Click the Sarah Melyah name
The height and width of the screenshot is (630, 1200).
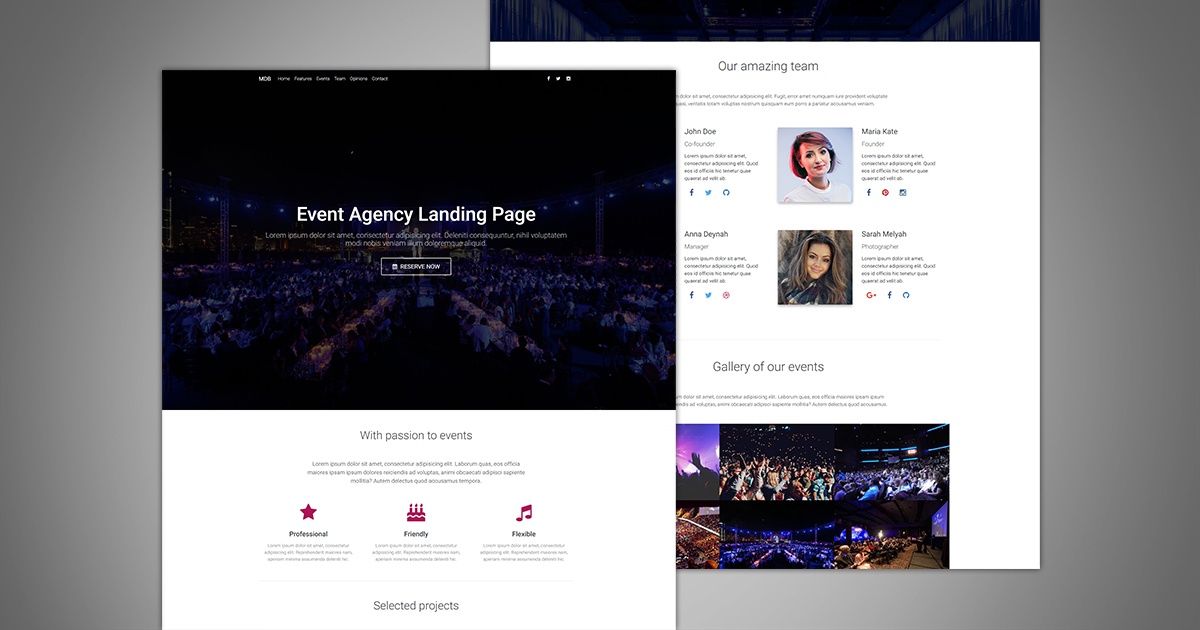pyautogui.click(x=884, y=234)
